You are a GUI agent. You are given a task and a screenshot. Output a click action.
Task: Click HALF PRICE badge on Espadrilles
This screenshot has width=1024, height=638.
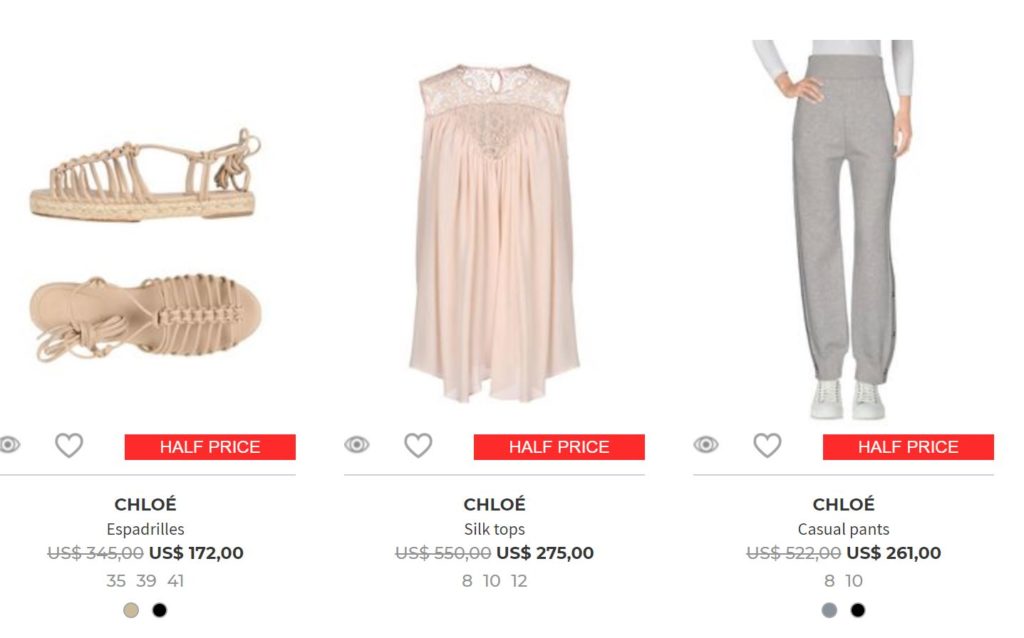(210, 447)
